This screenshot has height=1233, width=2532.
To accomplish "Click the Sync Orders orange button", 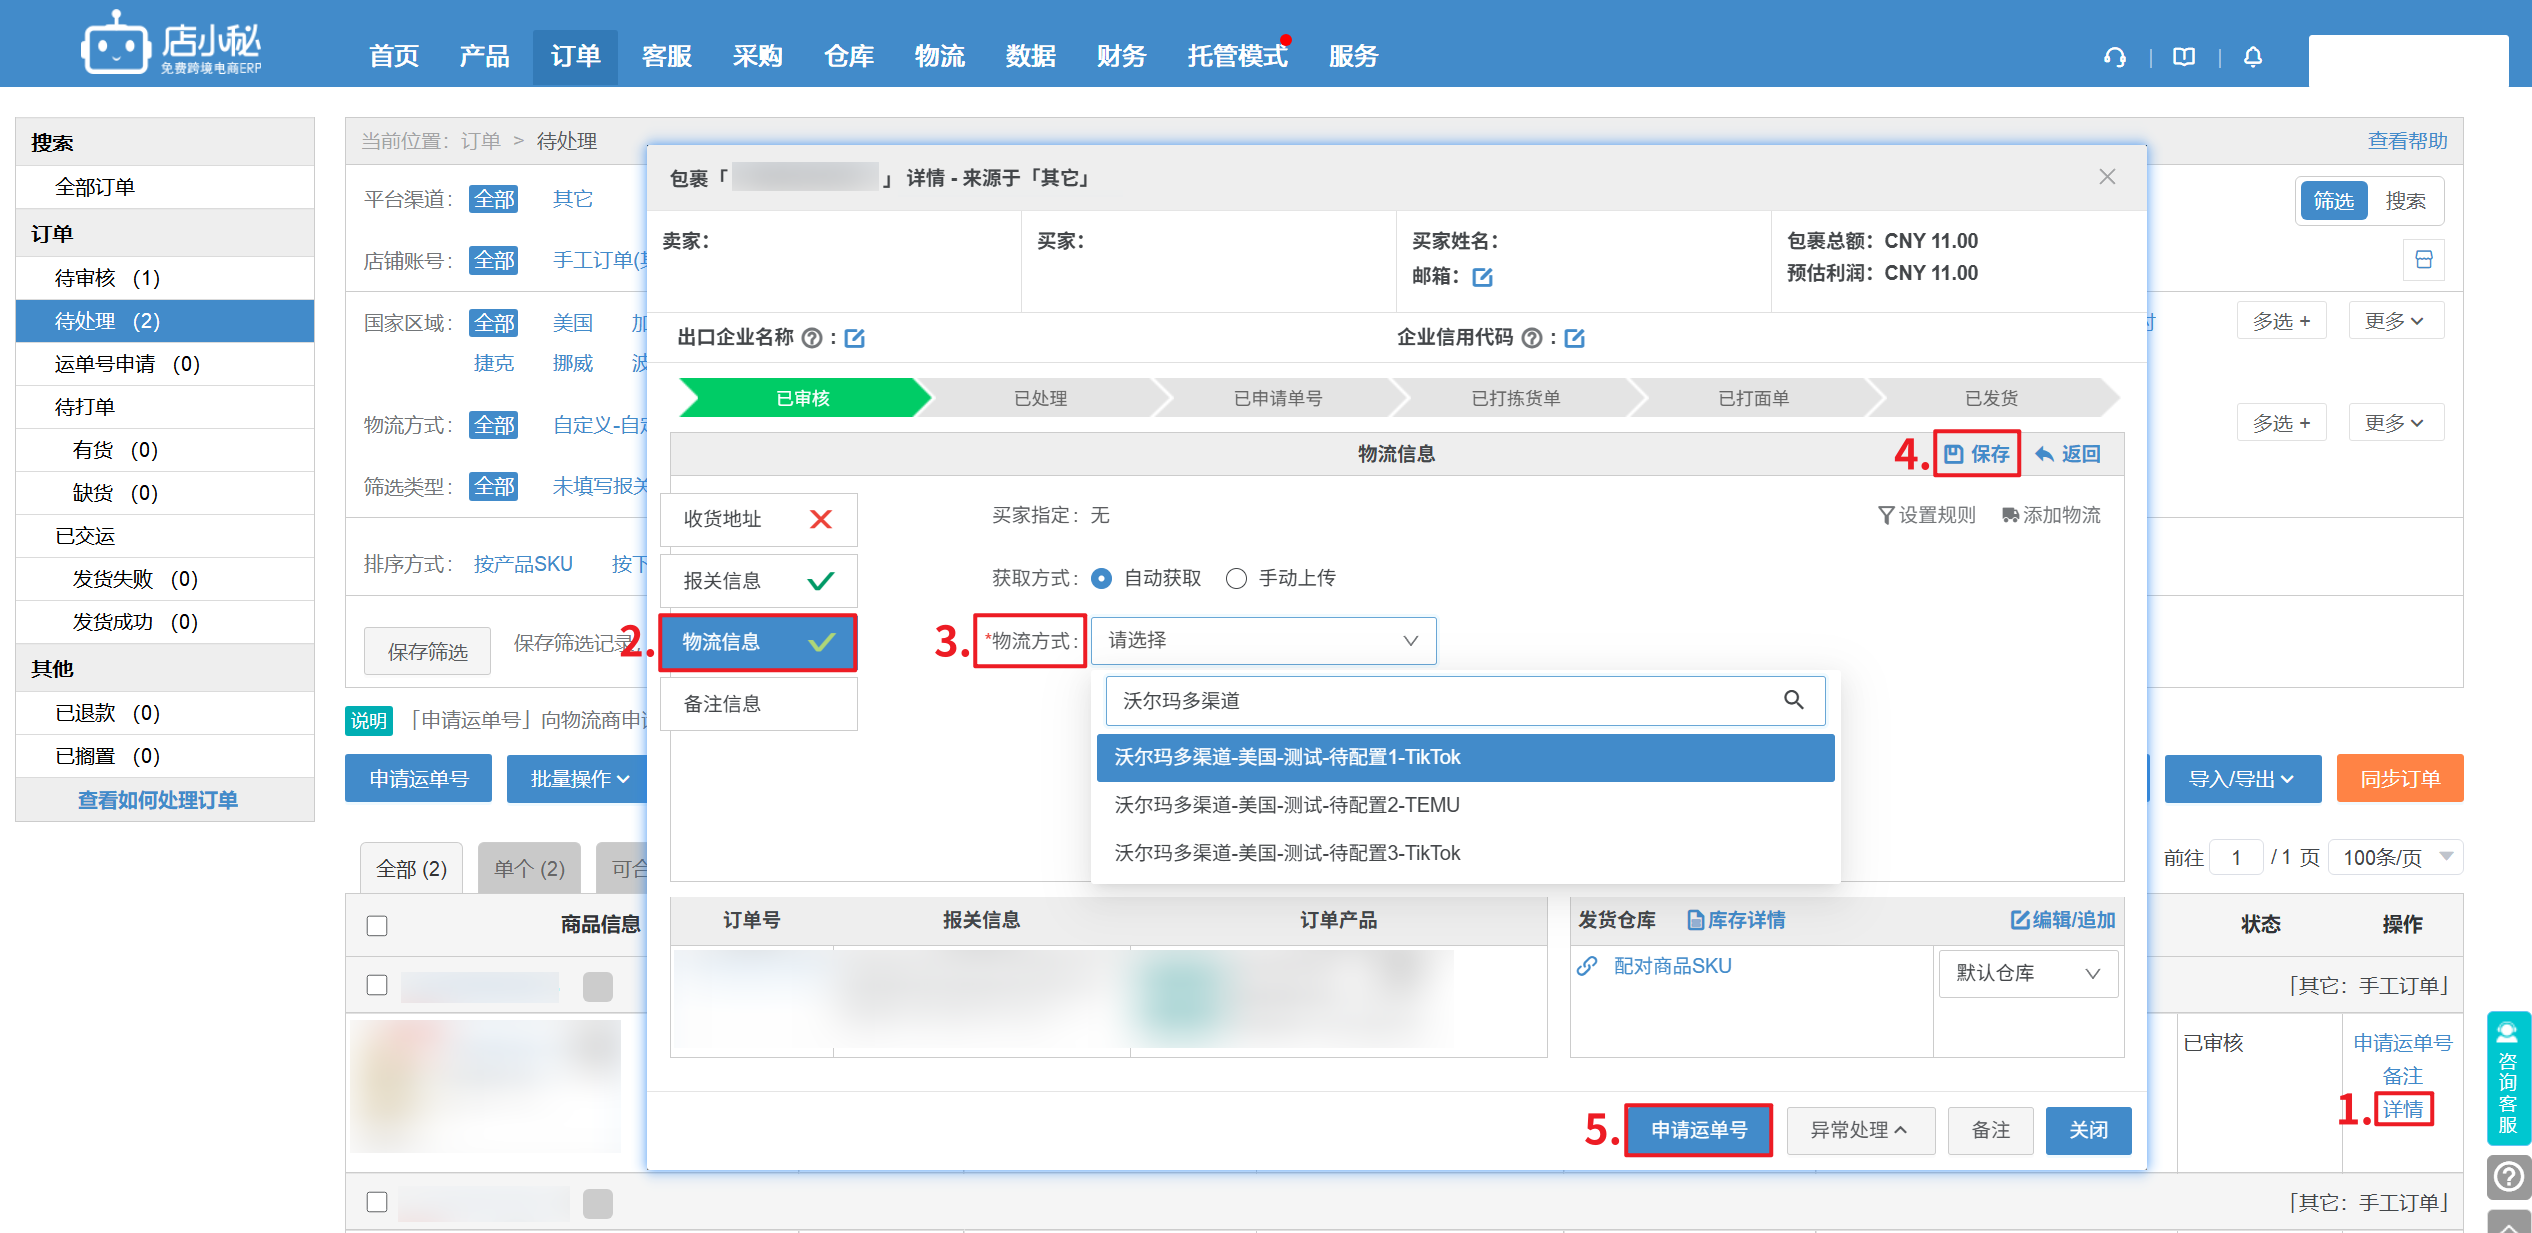I will tap(2398, 779).
